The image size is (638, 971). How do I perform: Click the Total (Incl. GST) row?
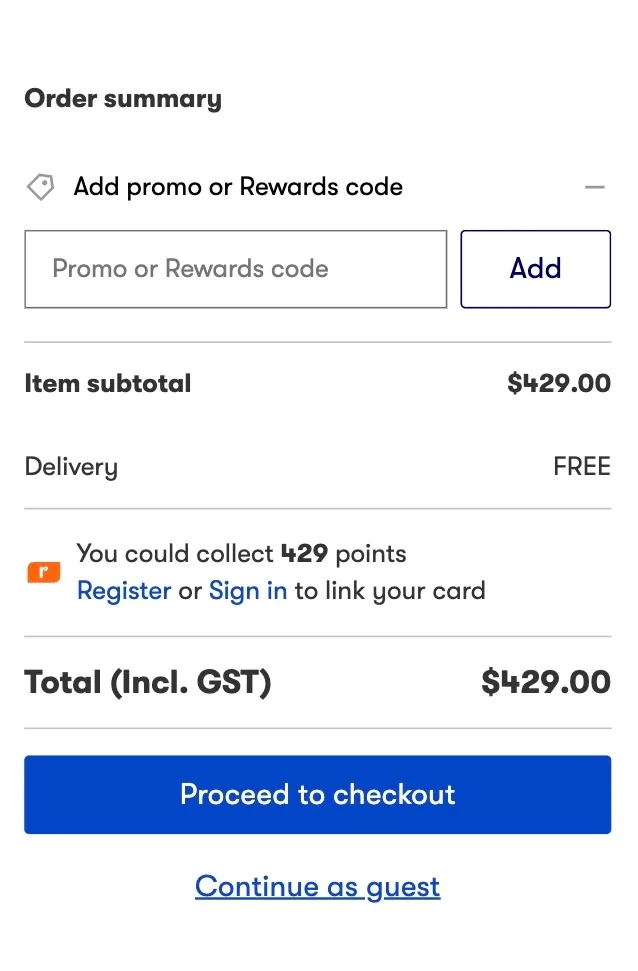click(147, 681)
